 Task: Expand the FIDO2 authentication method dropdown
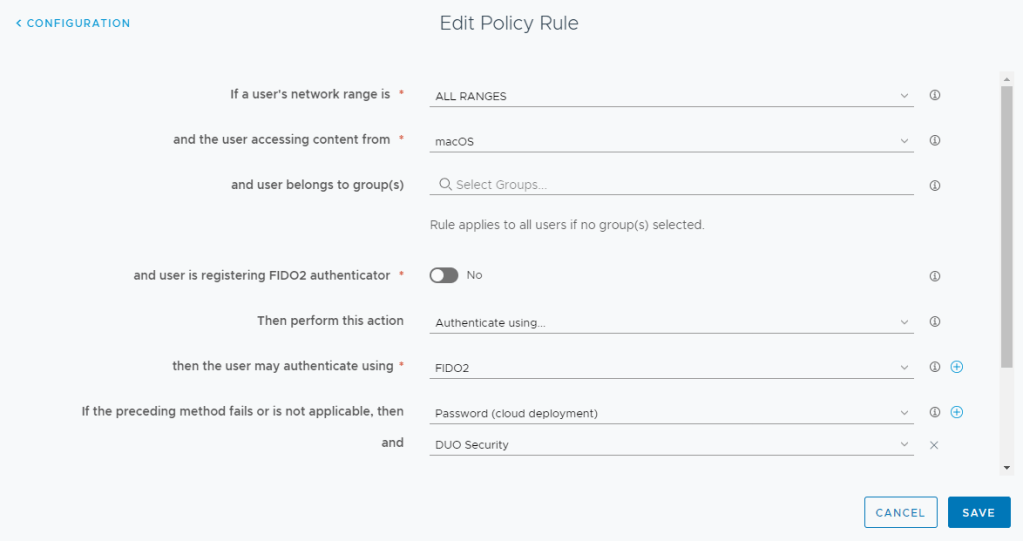pyautogui.click(x=671, y=367)
